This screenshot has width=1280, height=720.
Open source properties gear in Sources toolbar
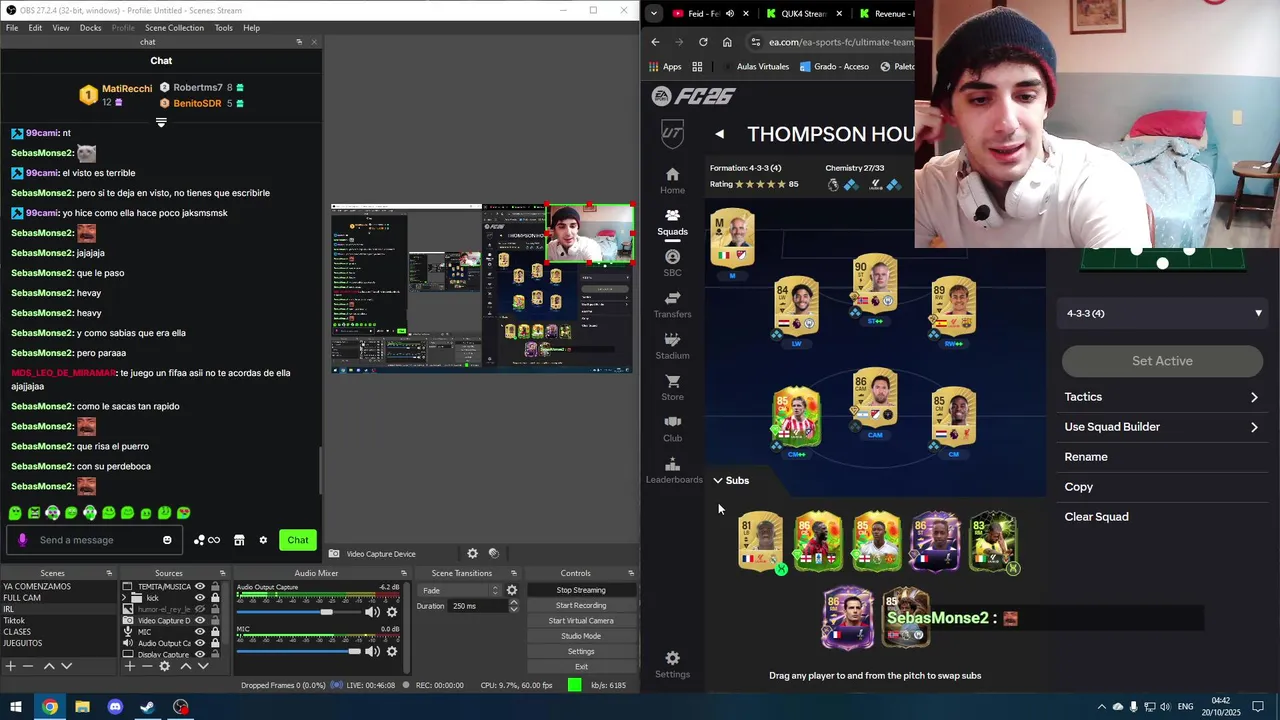pos(165,666)
